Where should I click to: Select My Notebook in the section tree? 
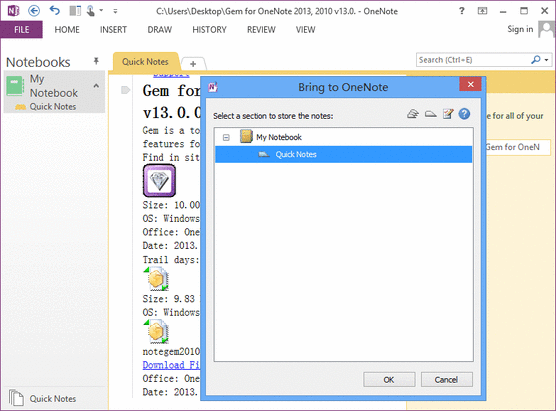[278, 137]
